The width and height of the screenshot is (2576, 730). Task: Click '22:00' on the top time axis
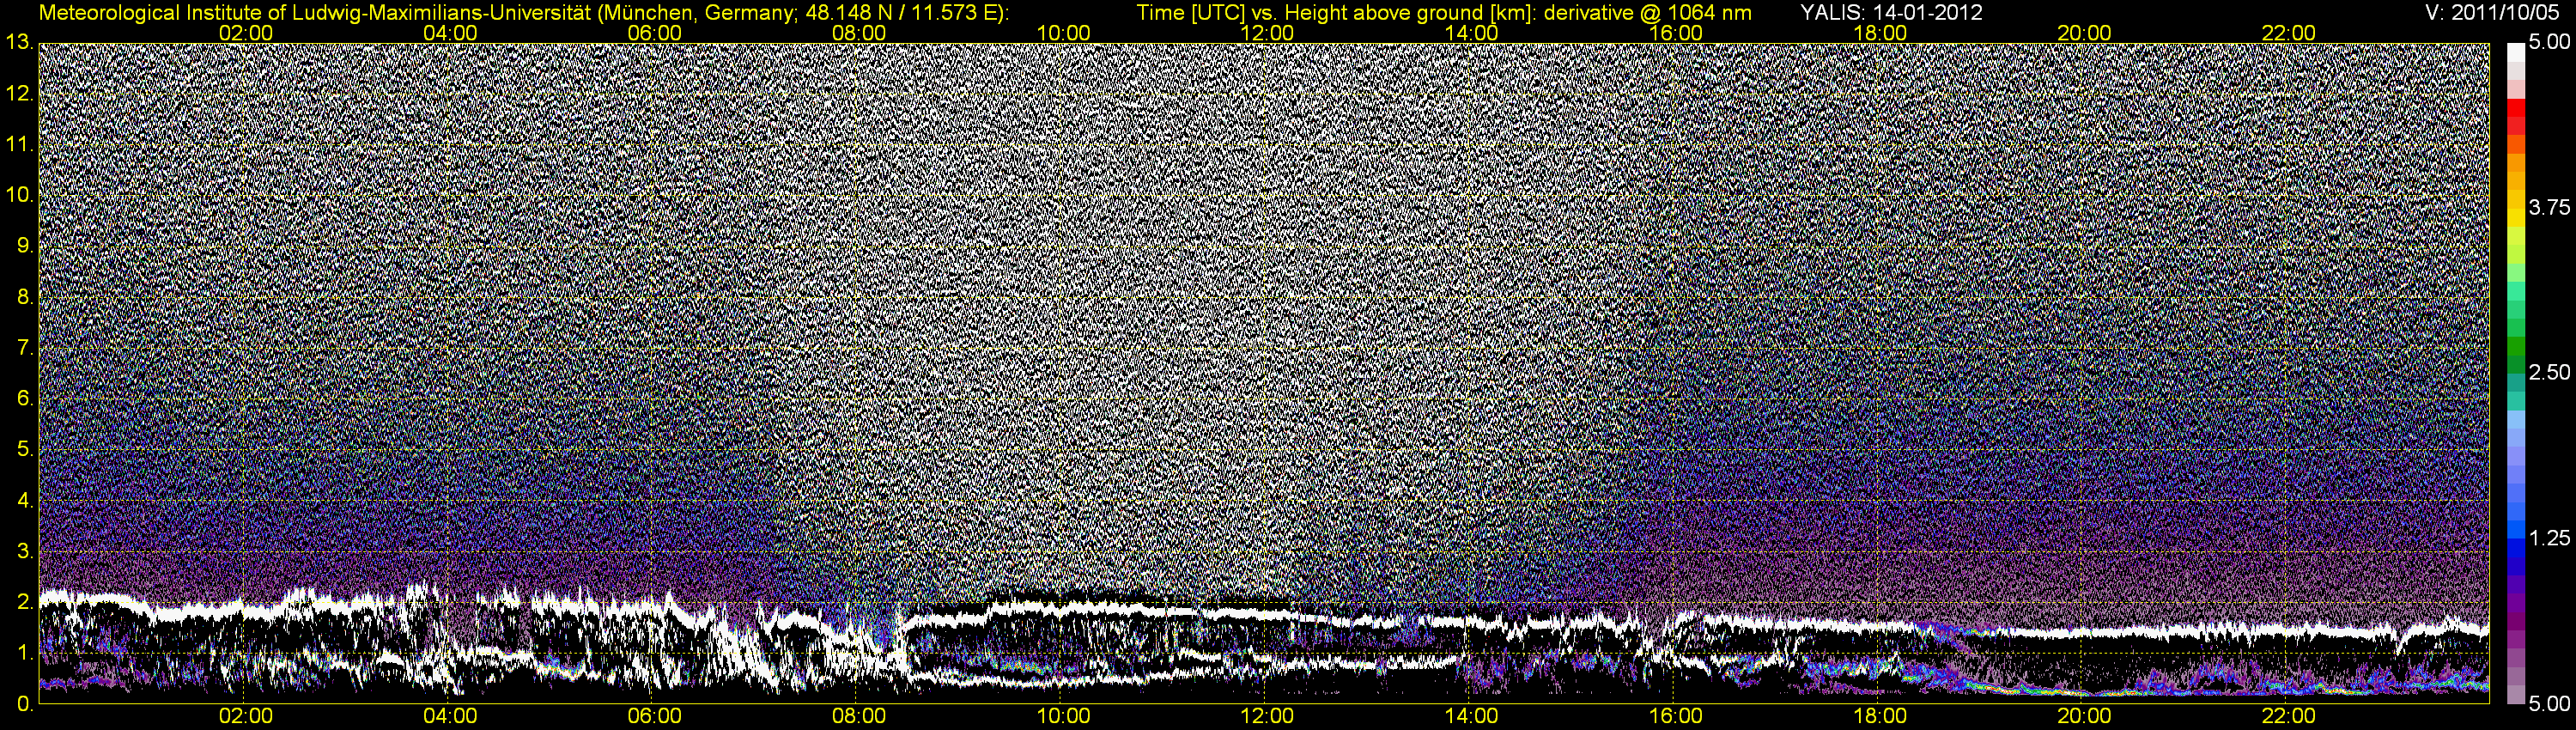point(2288,33)
